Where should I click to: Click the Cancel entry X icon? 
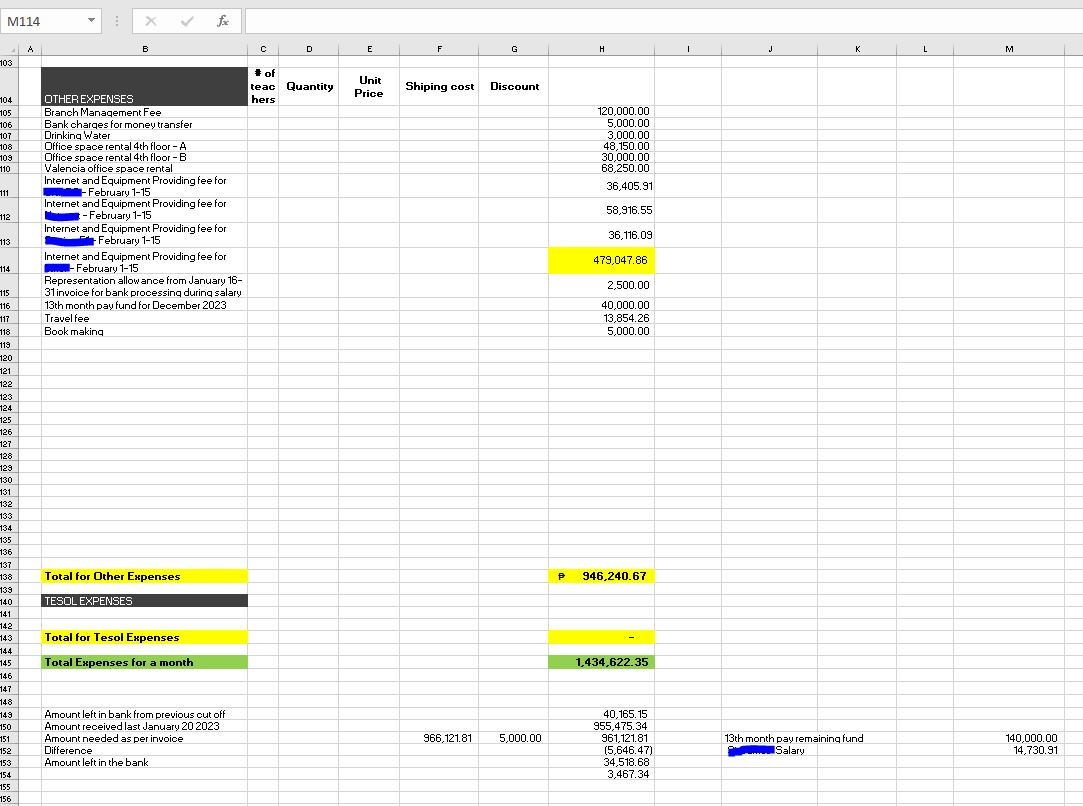point(151,21)
